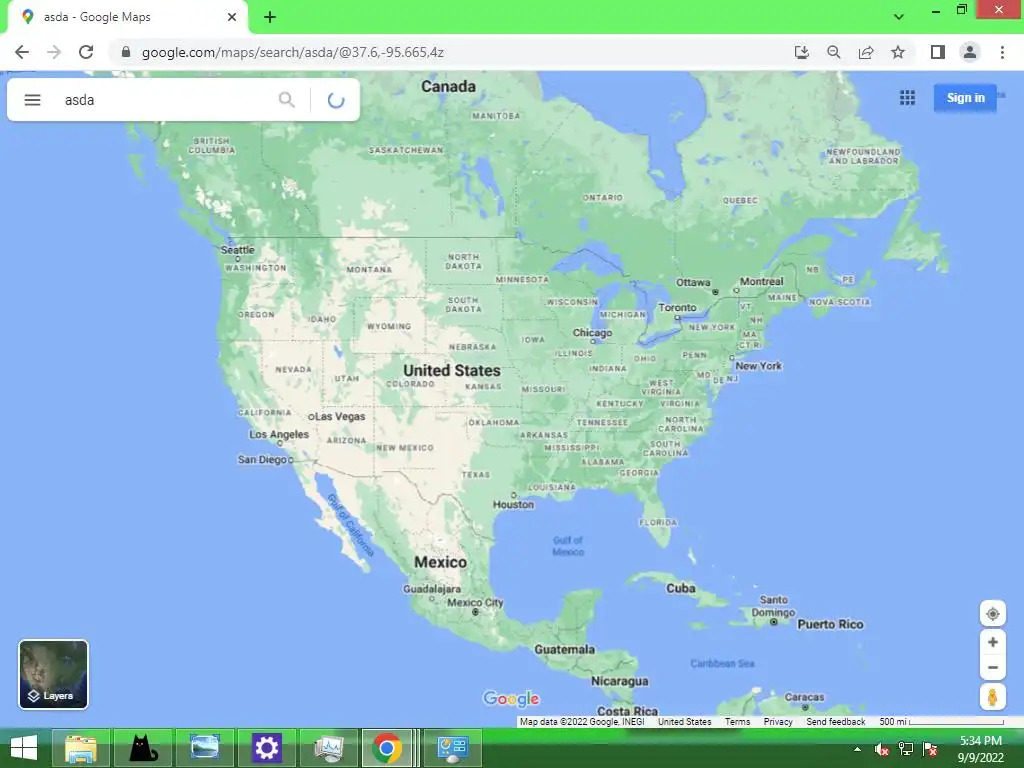Click the Chicago city label
The image size is (1024, 768).
point(592,332)
